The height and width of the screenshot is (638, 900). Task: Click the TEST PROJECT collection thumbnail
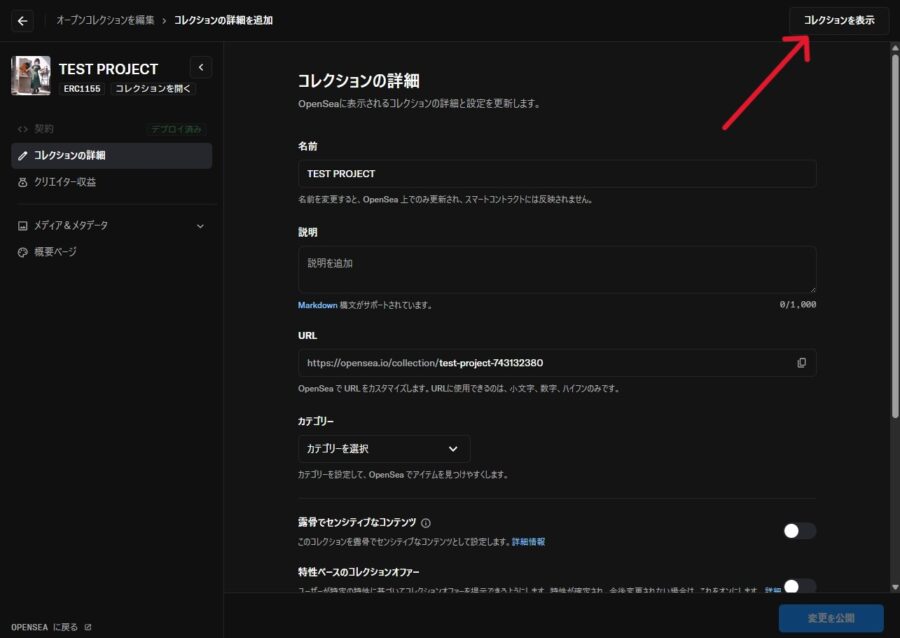[x=31, y=75]
